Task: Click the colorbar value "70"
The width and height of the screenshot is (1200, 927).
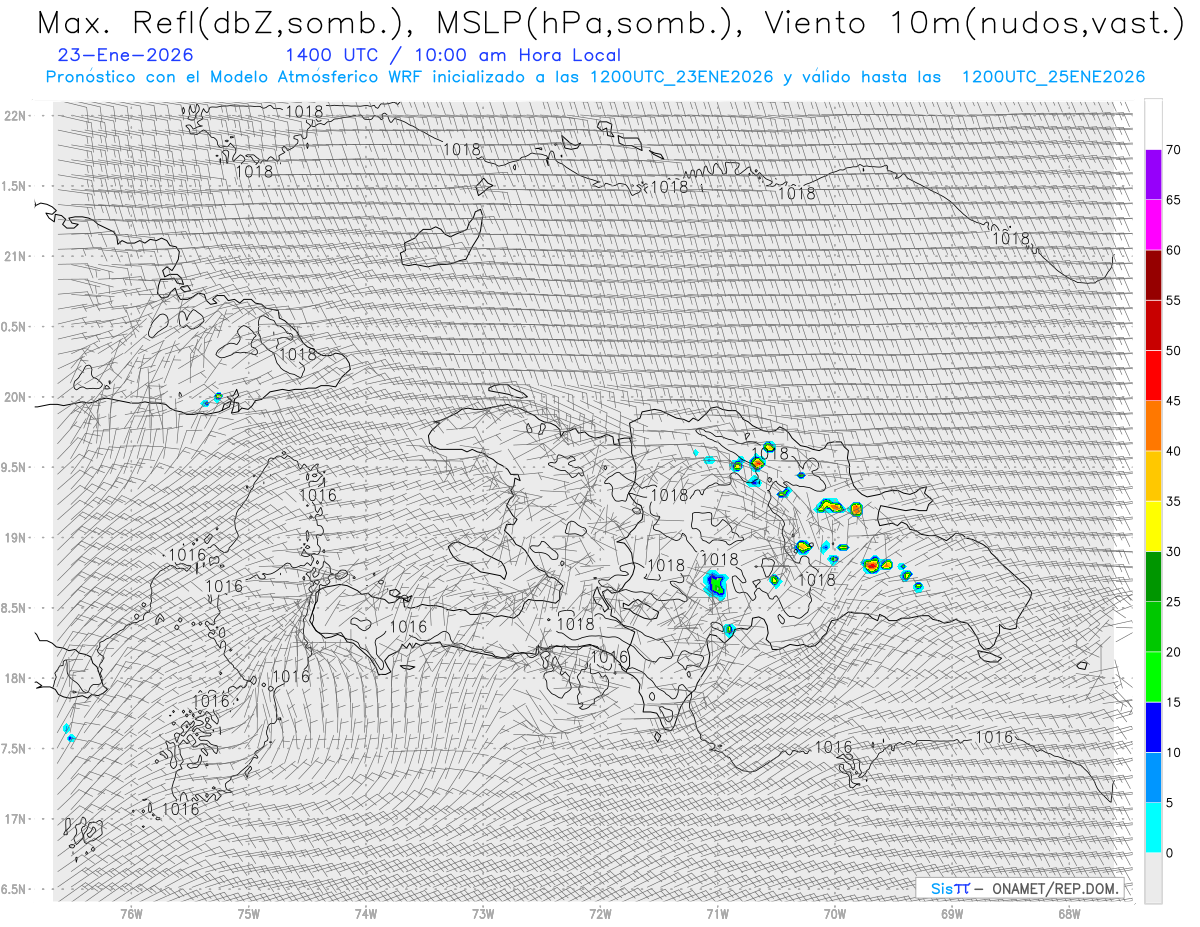Action: [1174, 150]
